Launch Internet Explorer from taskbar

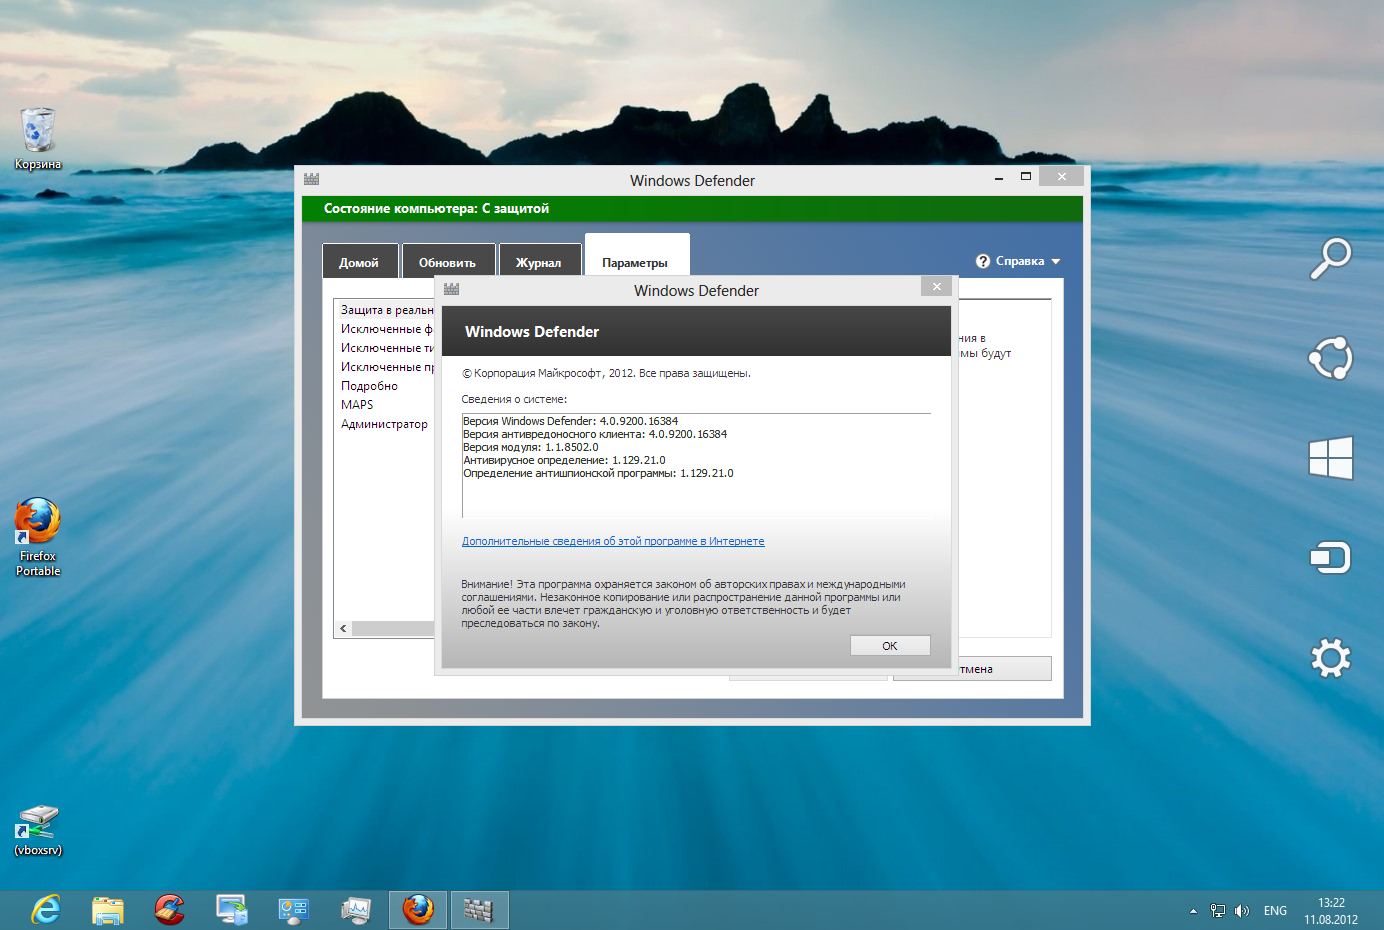pos(46,910)
